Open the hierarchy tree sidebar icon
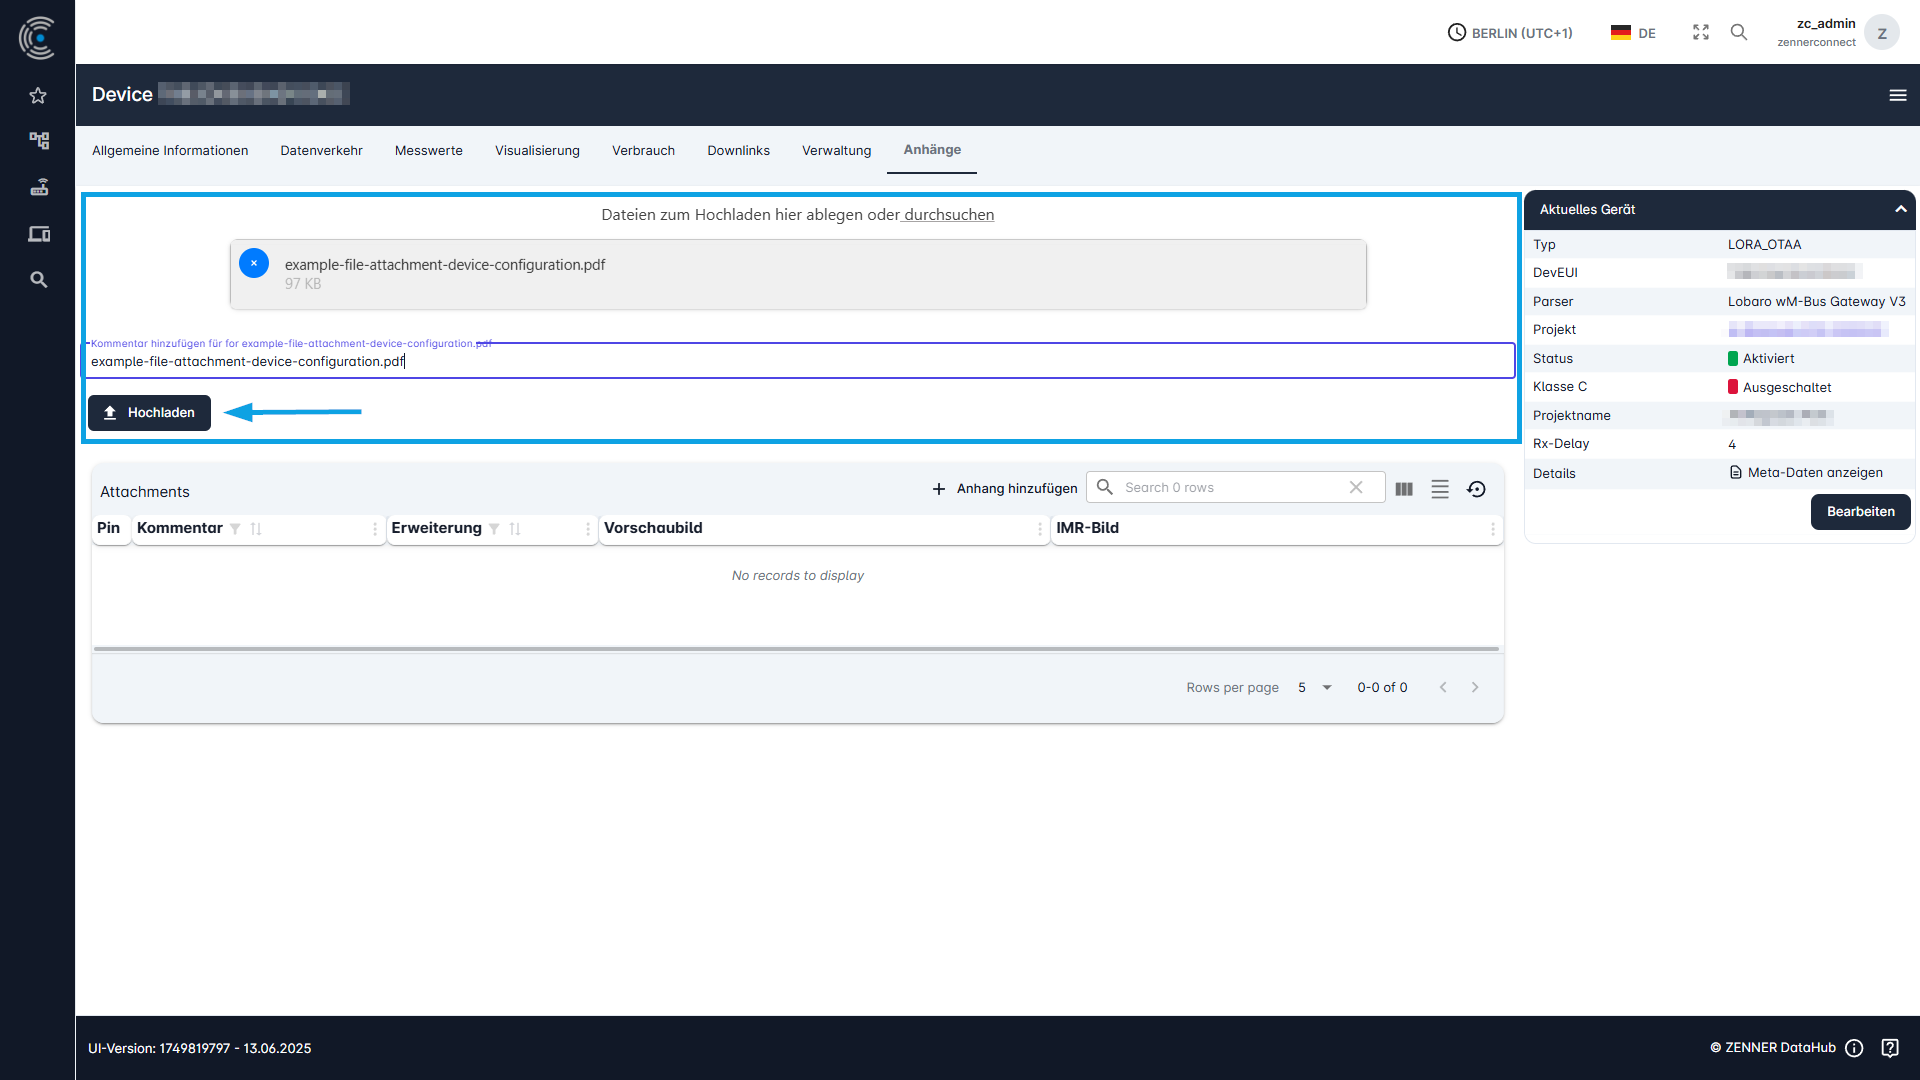Viewport: 1920px width, 1080px height. click(38, 140)
